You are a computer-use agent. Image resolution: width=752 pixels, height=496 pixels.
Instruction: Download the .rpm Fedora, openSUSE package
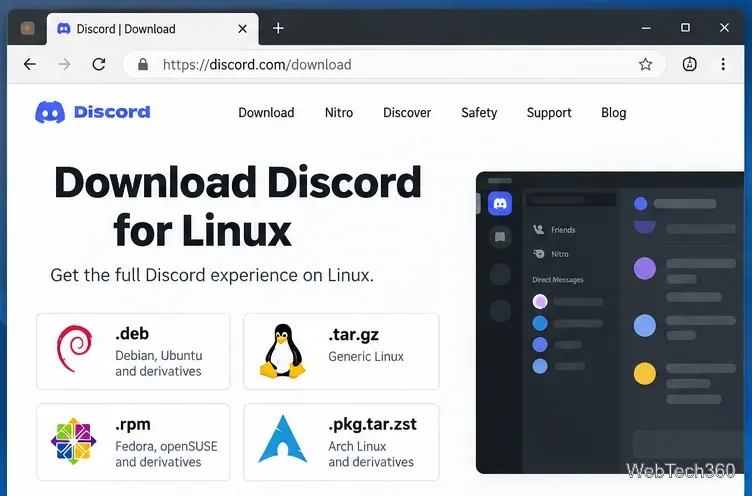[x=133, y=442]
